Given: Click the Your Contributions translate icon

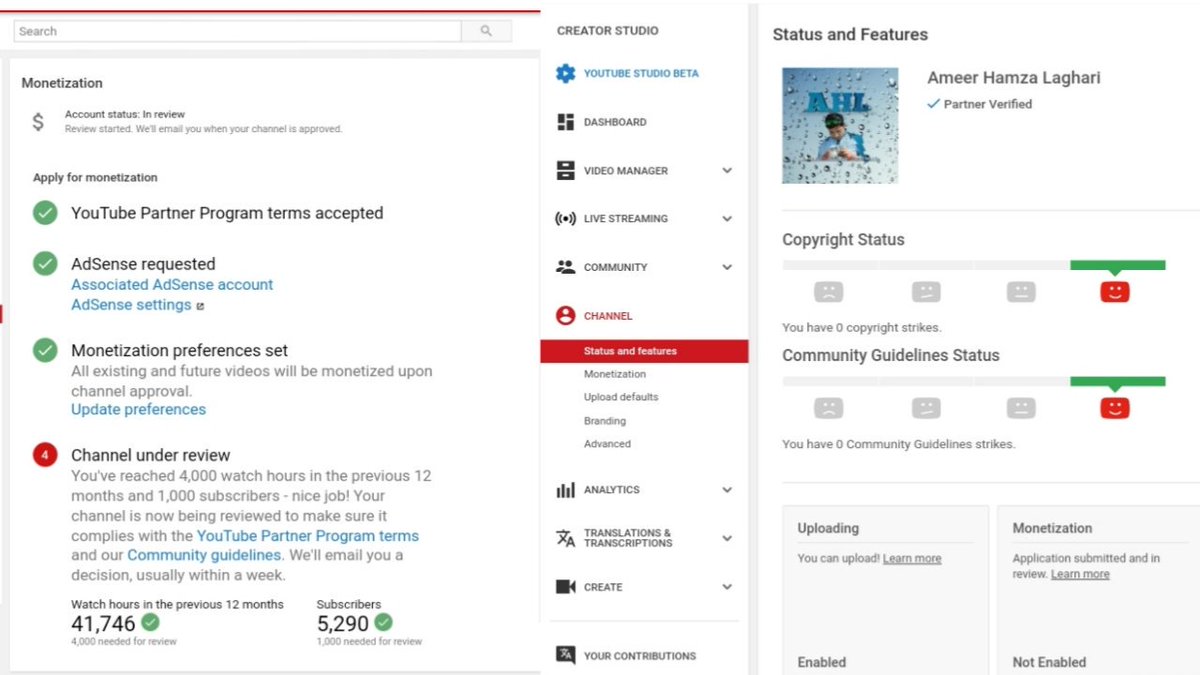Looking at the screenshot, I should tap(565, 655).
